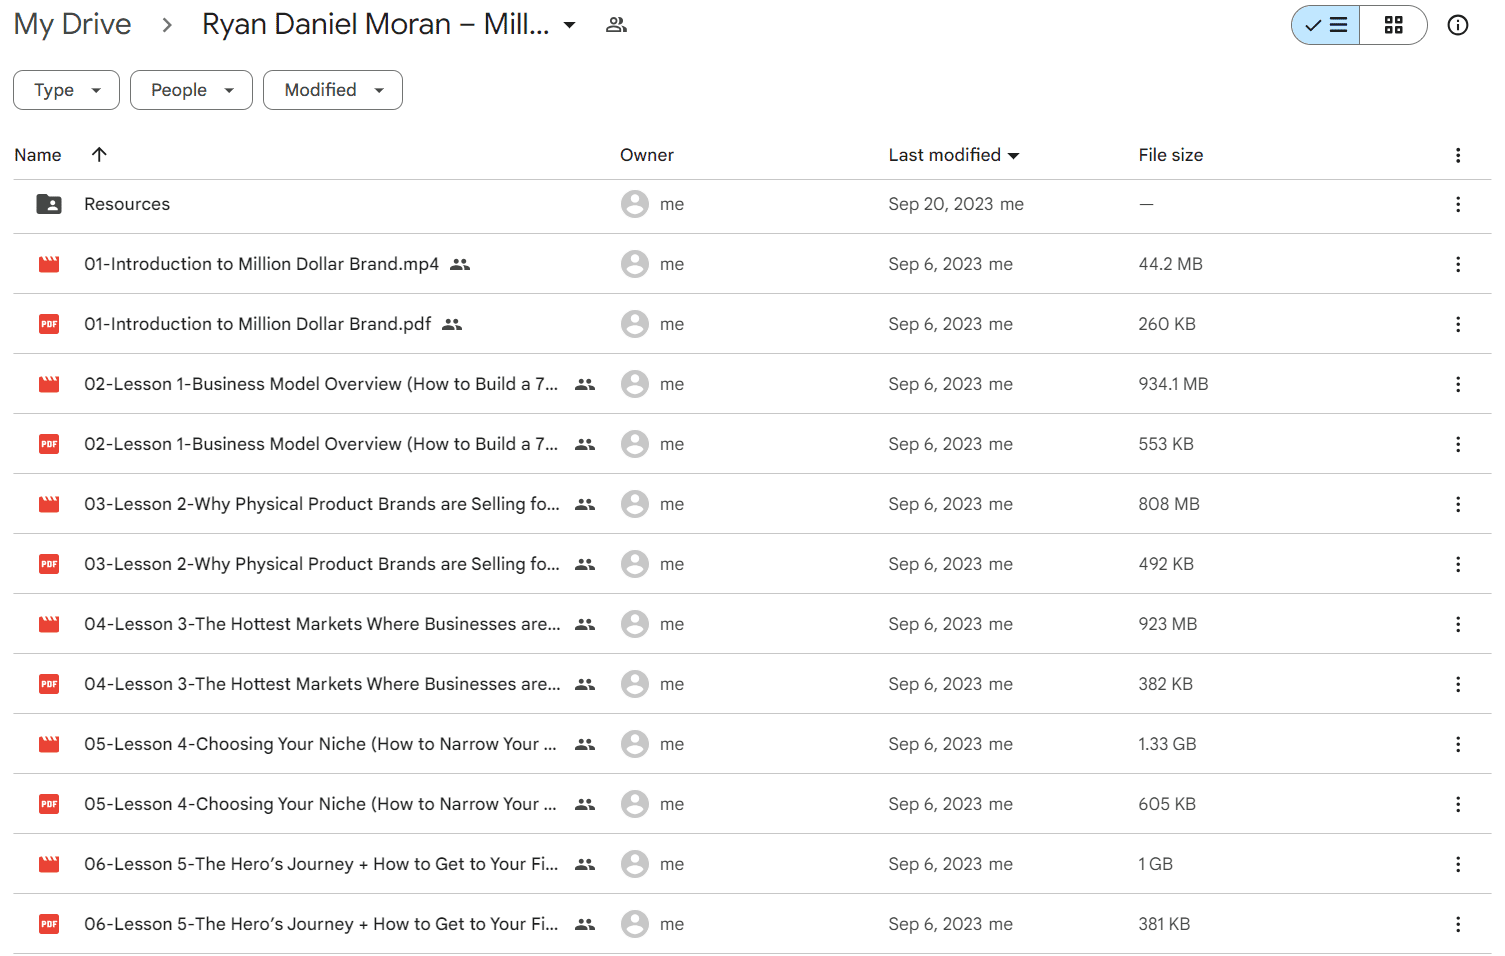The image size is (1505, 956).
Task: Select 06-Lesson 5 file name sized 1 GB
Action: (321, 864)
